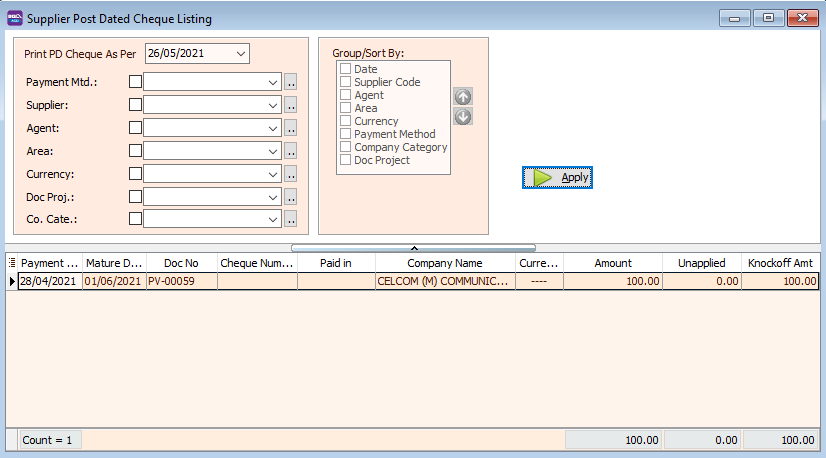The width and height of the screenshot is (826, 458).
Task: Select document PV-00059 cell
Action: 180,282
